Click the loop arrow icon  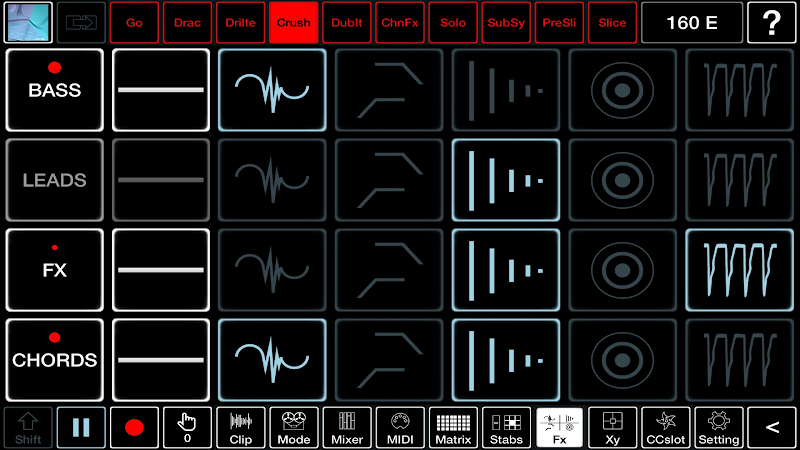(x=81, y=22)
